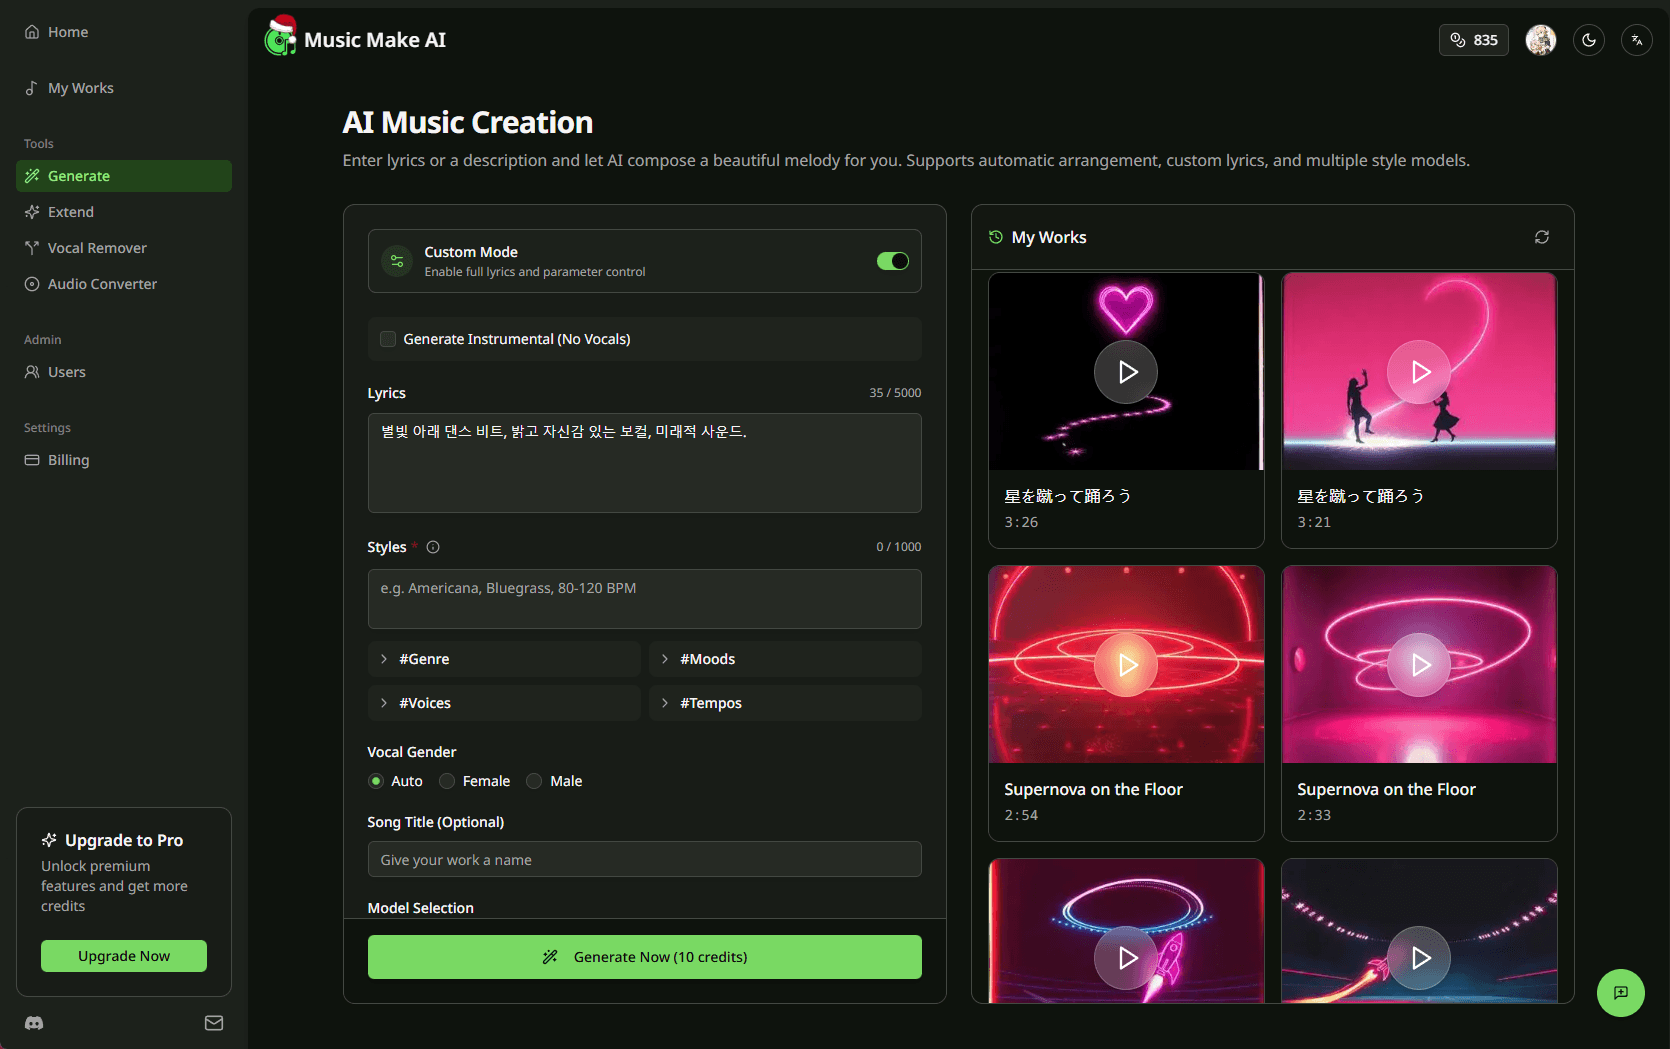
Task: Play the Supernova on the Floor track
Action: click(1125, 664)
